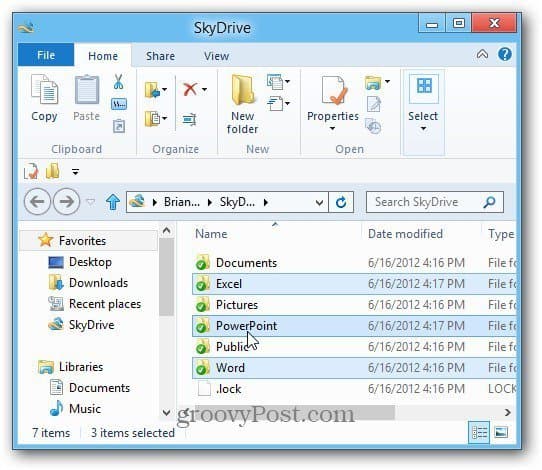
Task: Click the Edit document icon
Action: [373, 104]
